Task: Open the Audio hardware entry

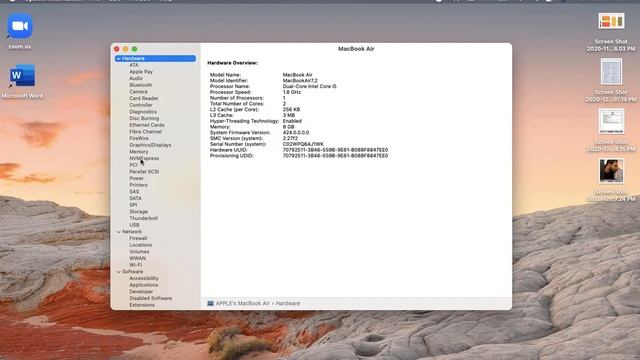Action: pos(136,78)
